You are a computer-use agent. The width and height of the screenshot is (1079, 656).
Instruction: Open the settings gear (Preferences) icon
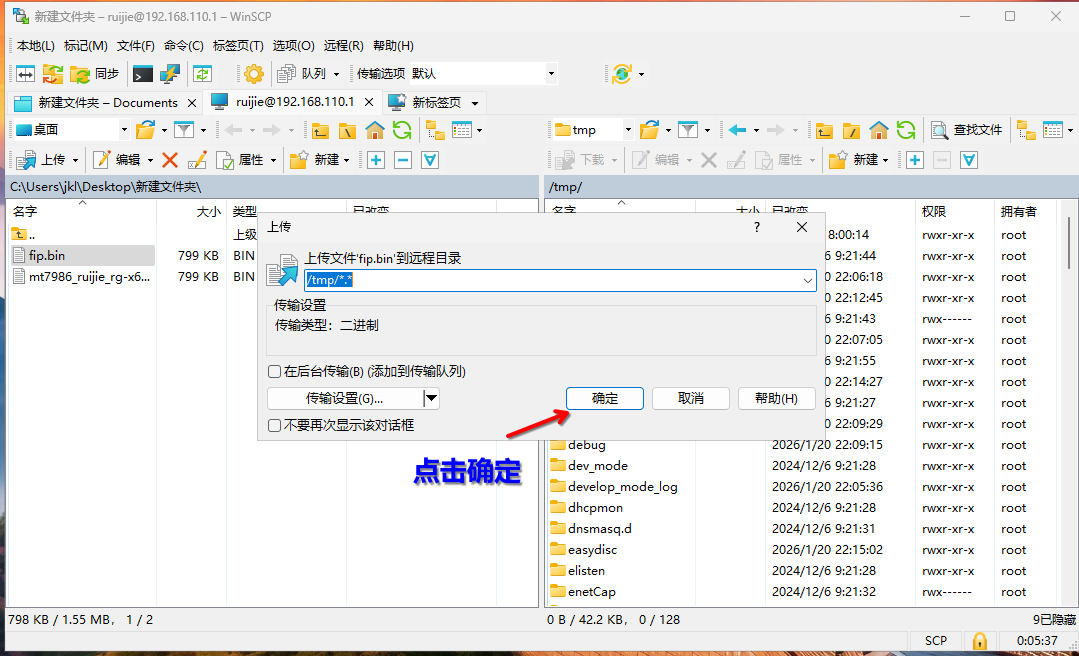(254, 73)
